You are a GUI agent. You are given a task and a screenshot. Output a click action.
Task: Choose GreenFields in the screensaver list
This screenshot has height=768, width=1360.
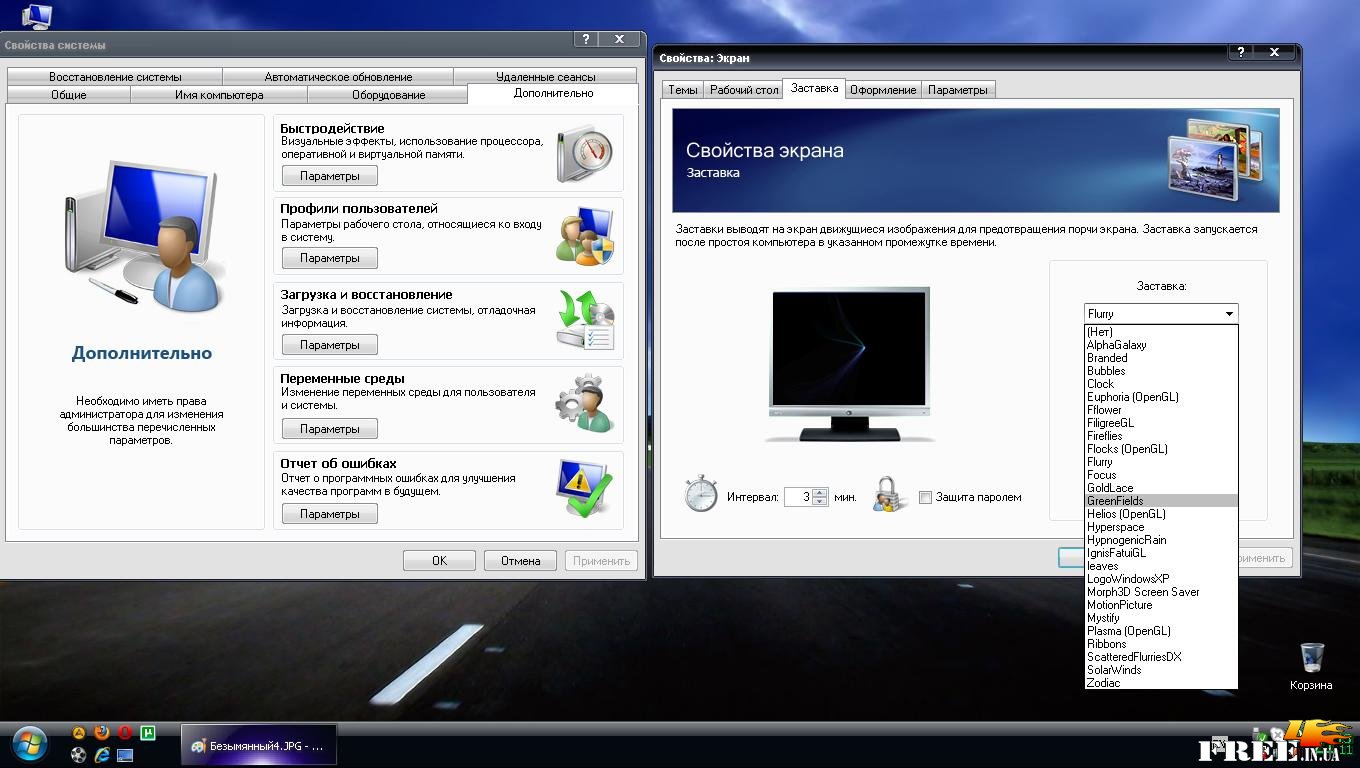(x=1161, y=501)
